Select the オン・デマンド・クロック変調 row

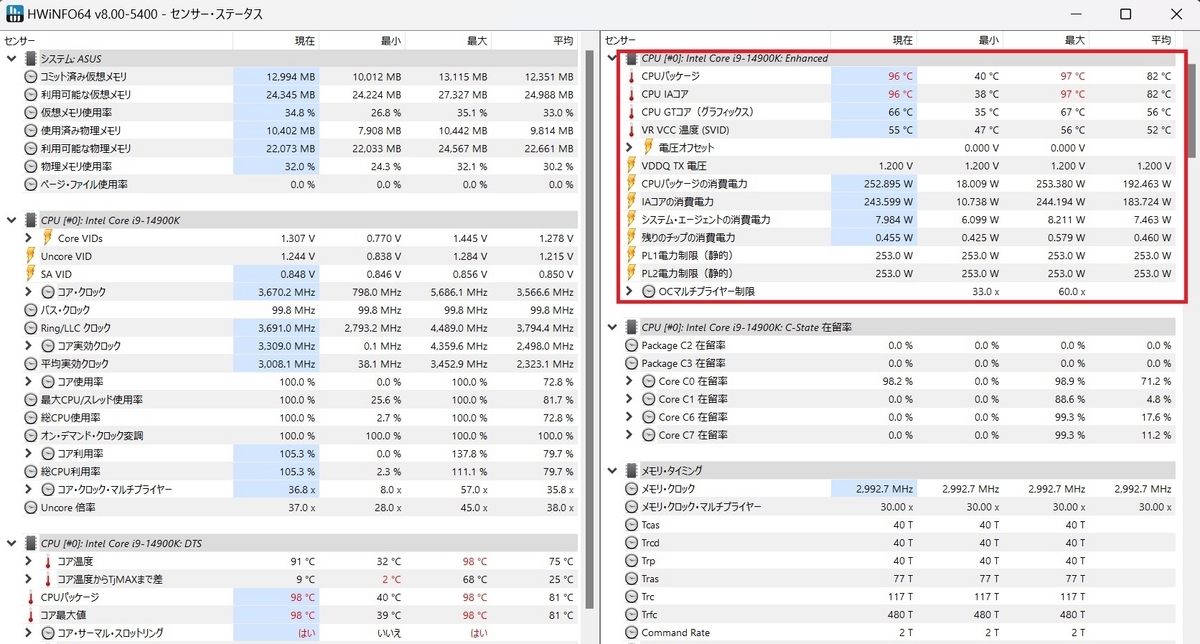290,436
